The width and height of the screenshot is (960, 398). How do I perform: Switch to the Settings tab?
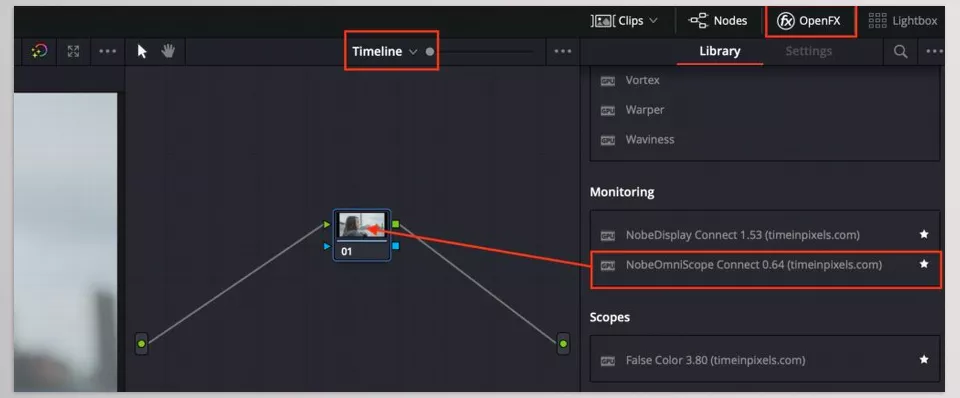click(808, 51)
